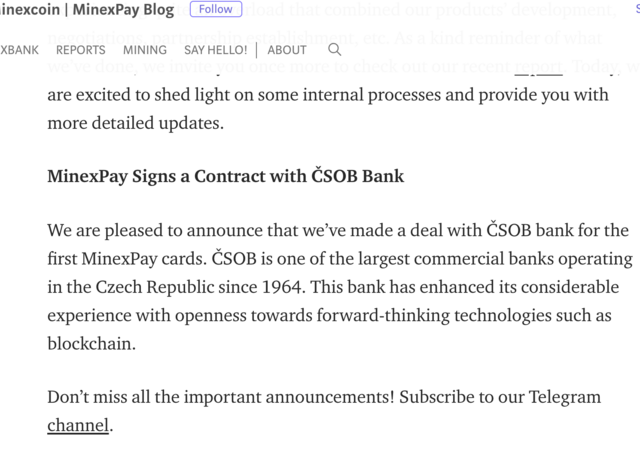Click the word 'Telegram' in the text
Viewport: 640px width, 462px height.
(564, 397)
